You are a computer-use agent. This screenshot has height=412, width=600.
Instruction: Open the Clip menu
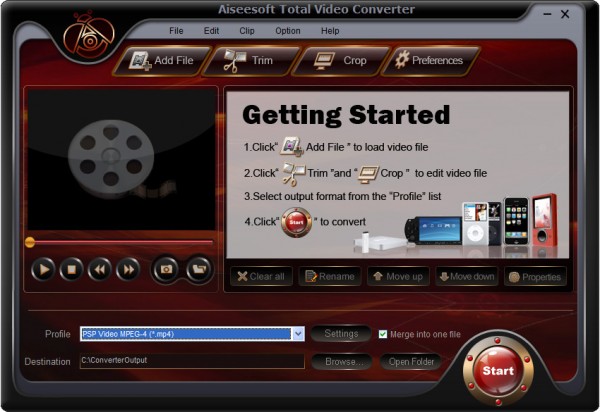247,31
